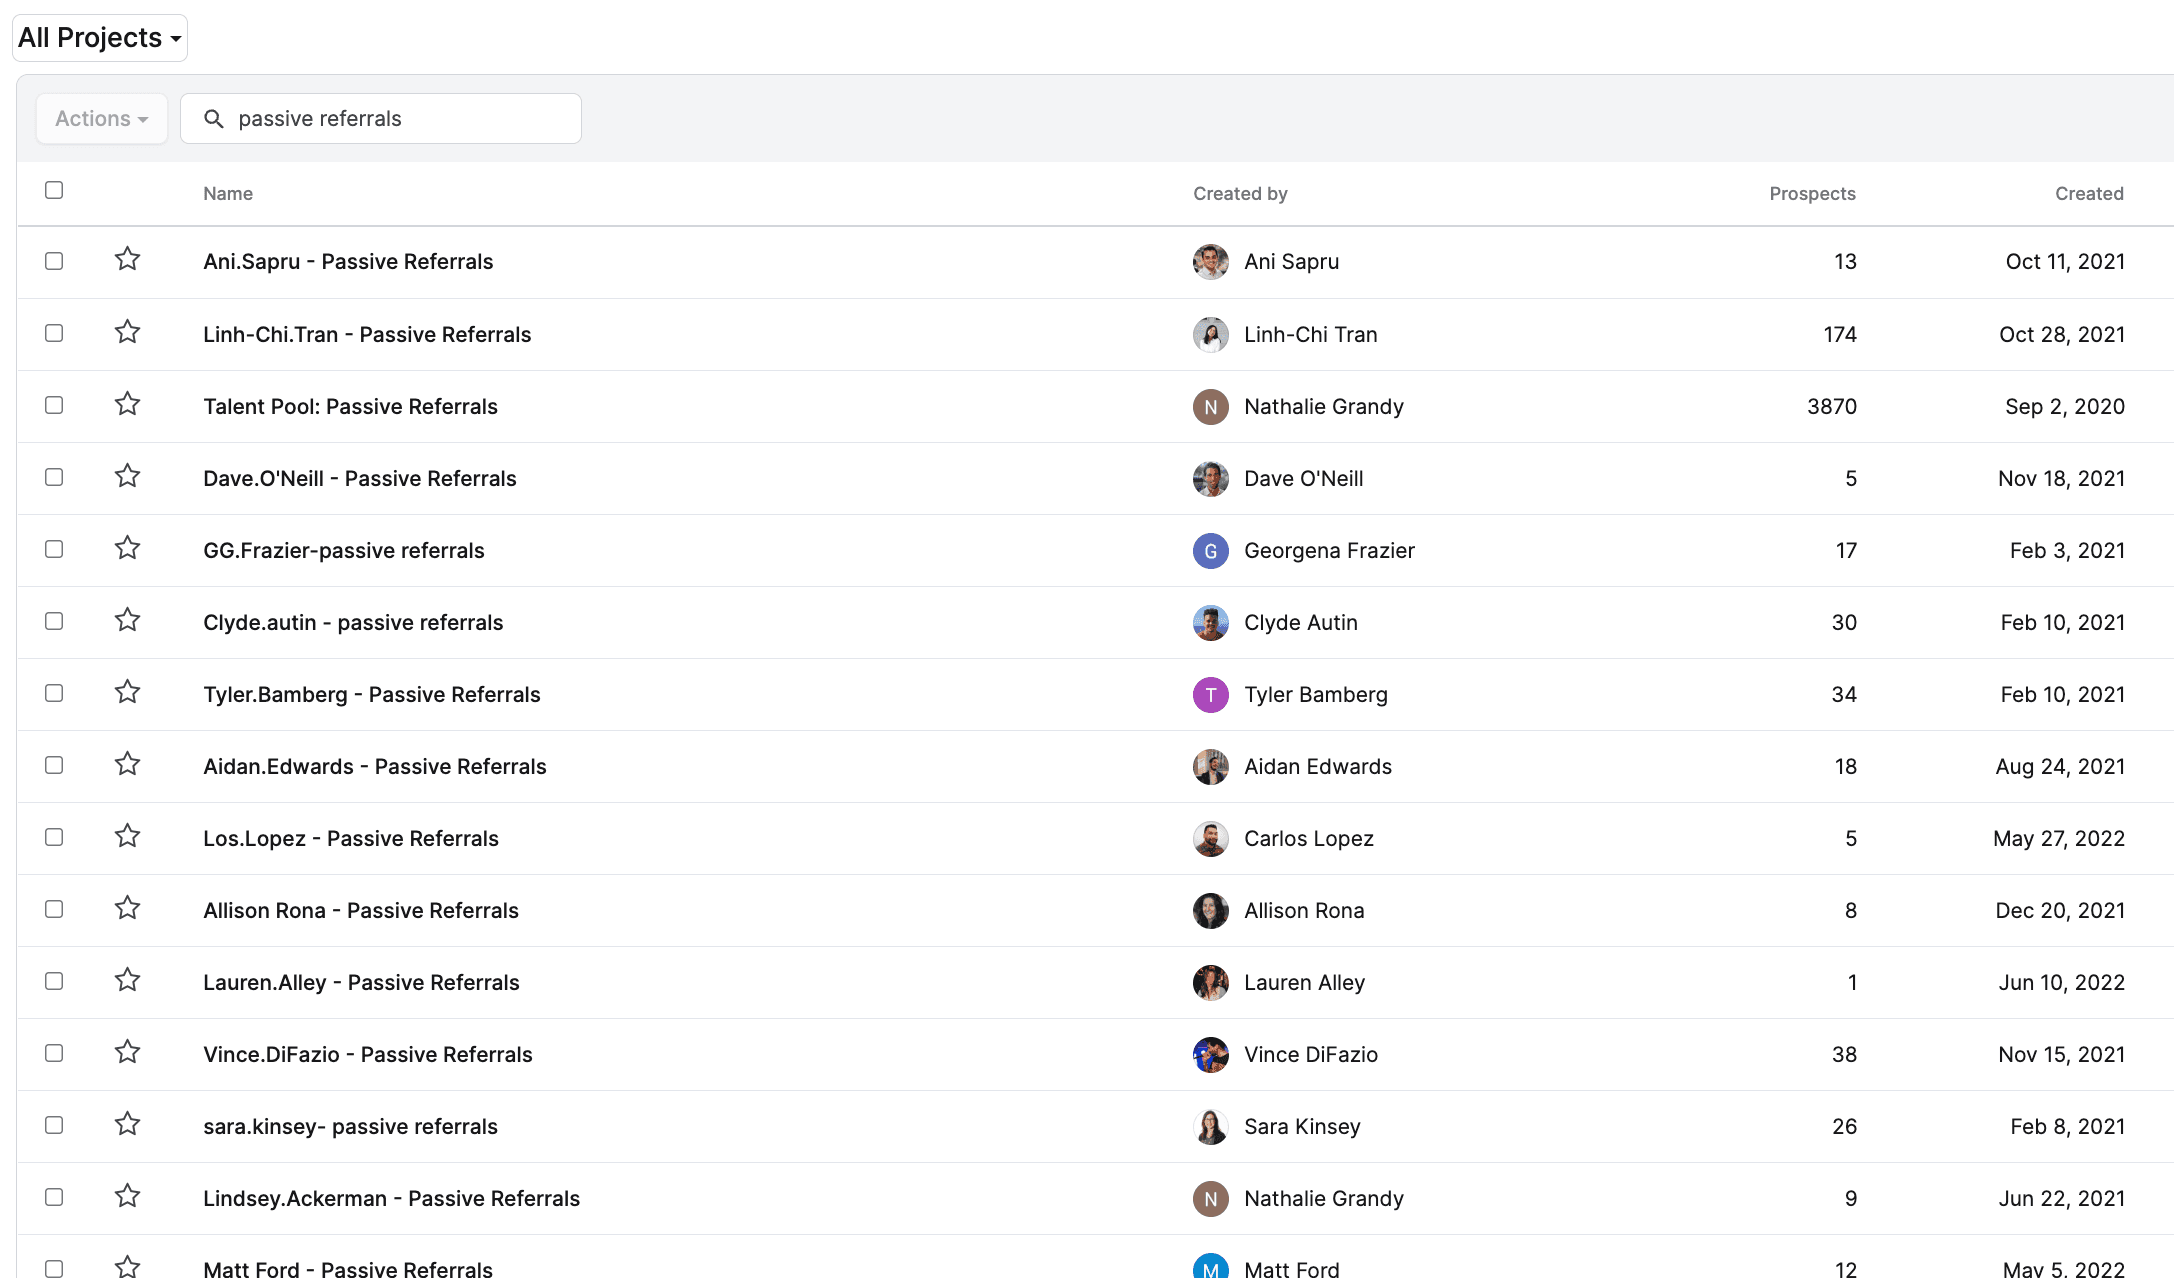Screen dimensions: 2174x1278
Task: Mark Lauren.Alley project as favorite
Action: [127, 981]
